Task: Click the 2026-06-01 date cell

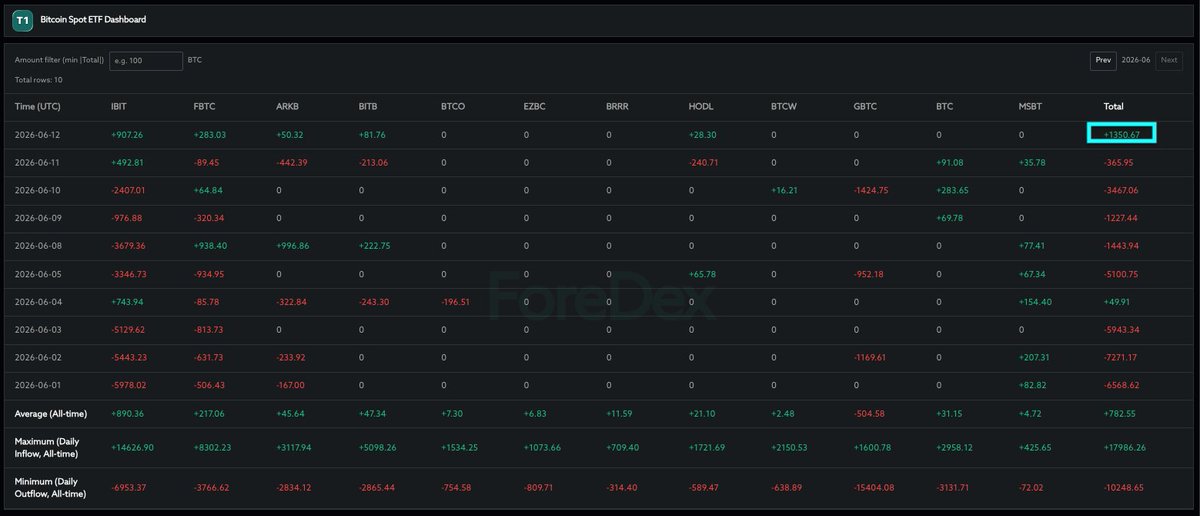Action: 36,386
